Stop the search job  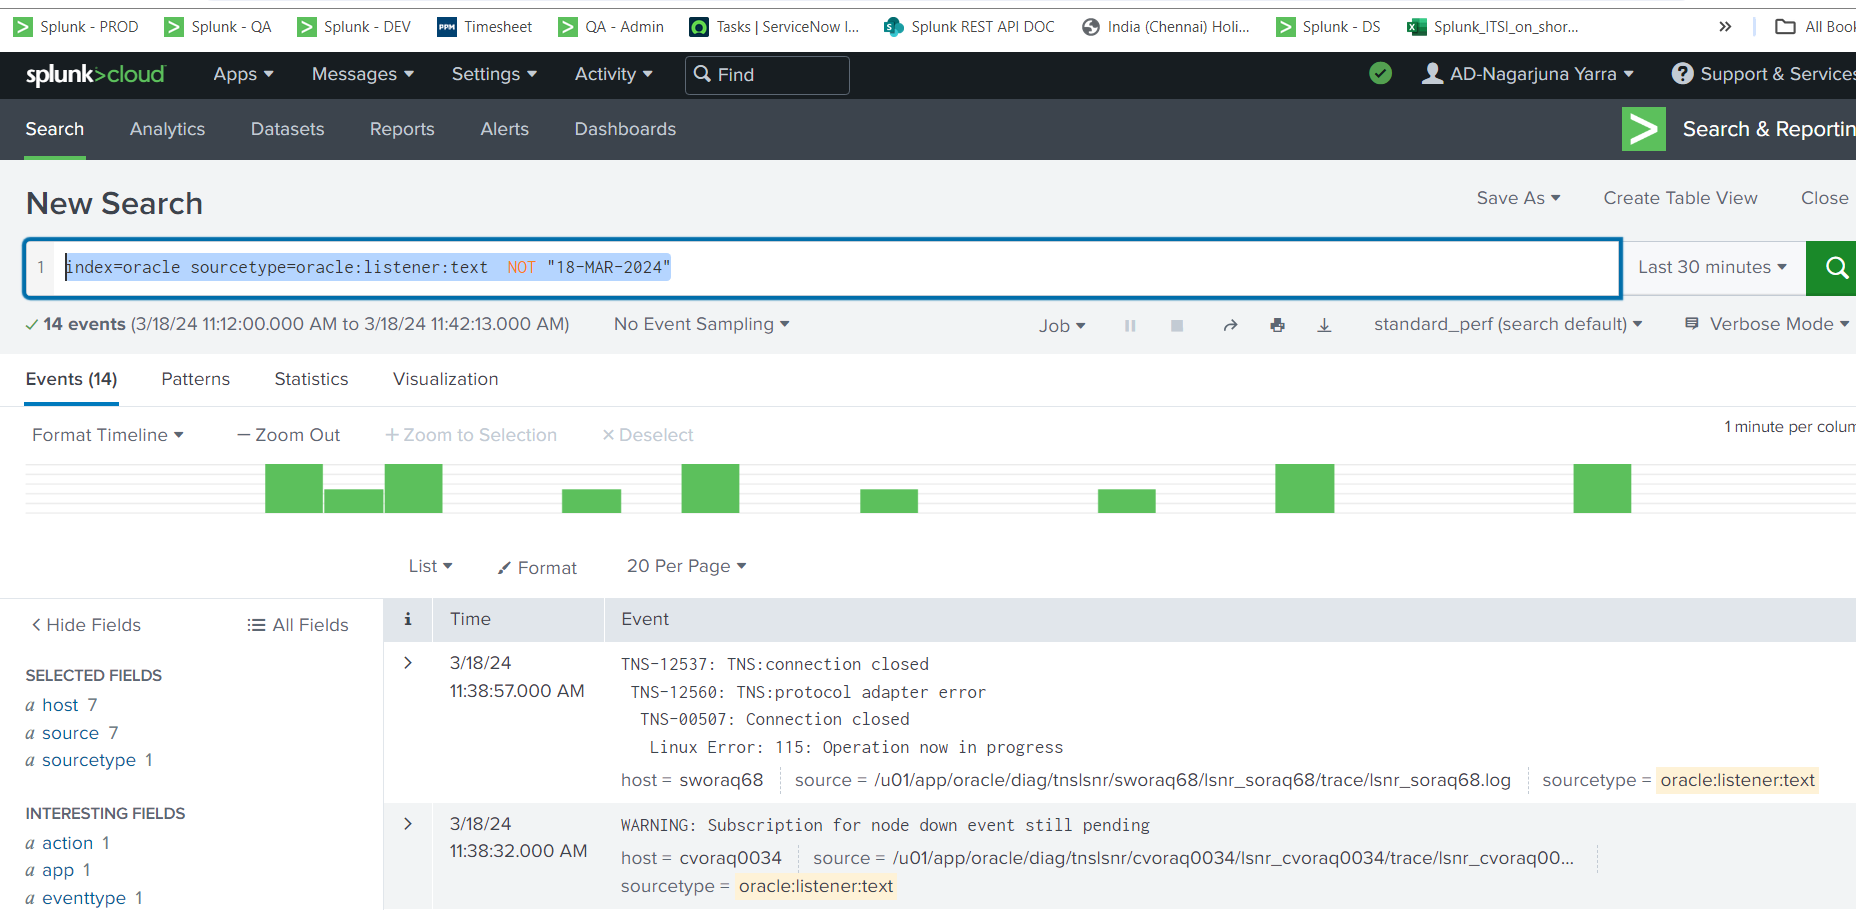1177,325
